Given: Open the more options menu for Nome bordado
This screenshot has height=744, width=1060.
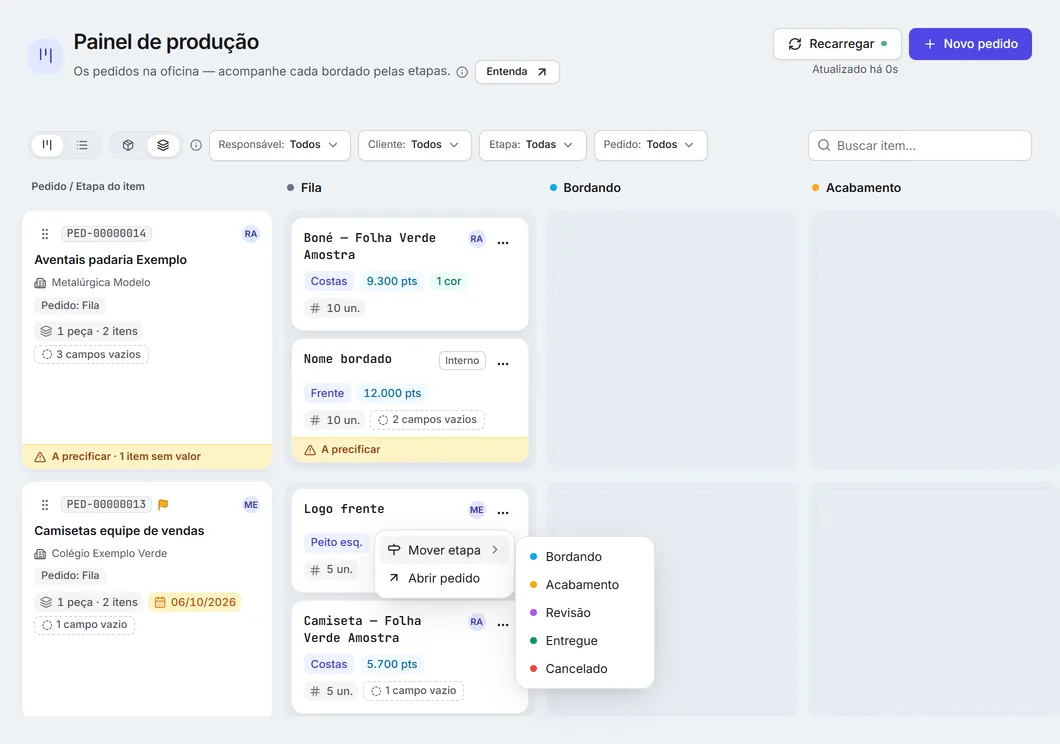Looking at the screenshot, I should click(x=503, y=364).
